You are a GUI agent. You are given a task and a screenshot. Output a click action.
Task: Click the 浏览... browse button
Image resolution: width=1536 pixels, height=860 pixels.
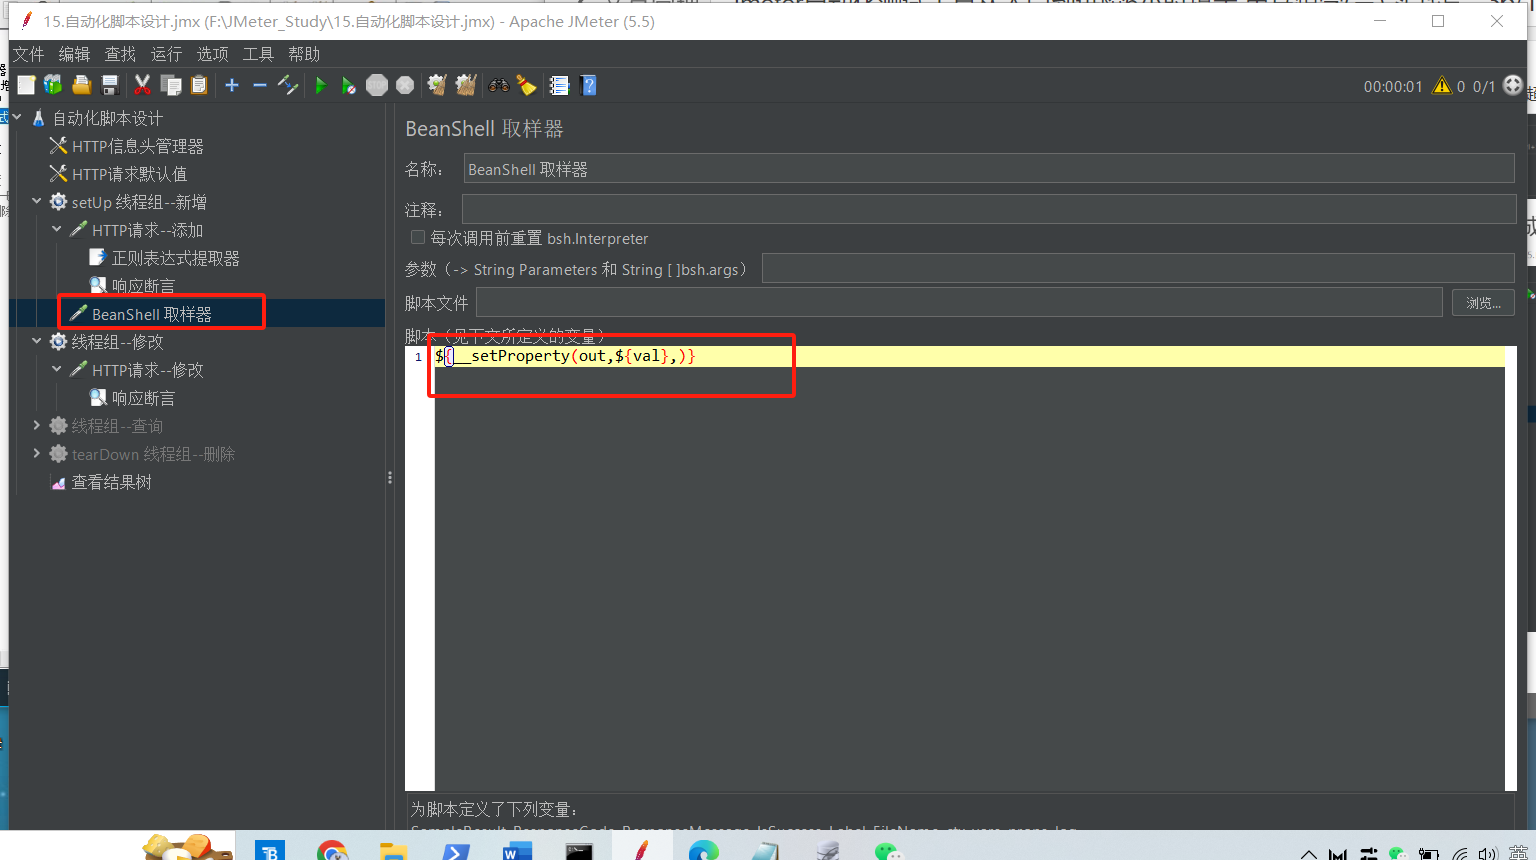(1483, 303)
